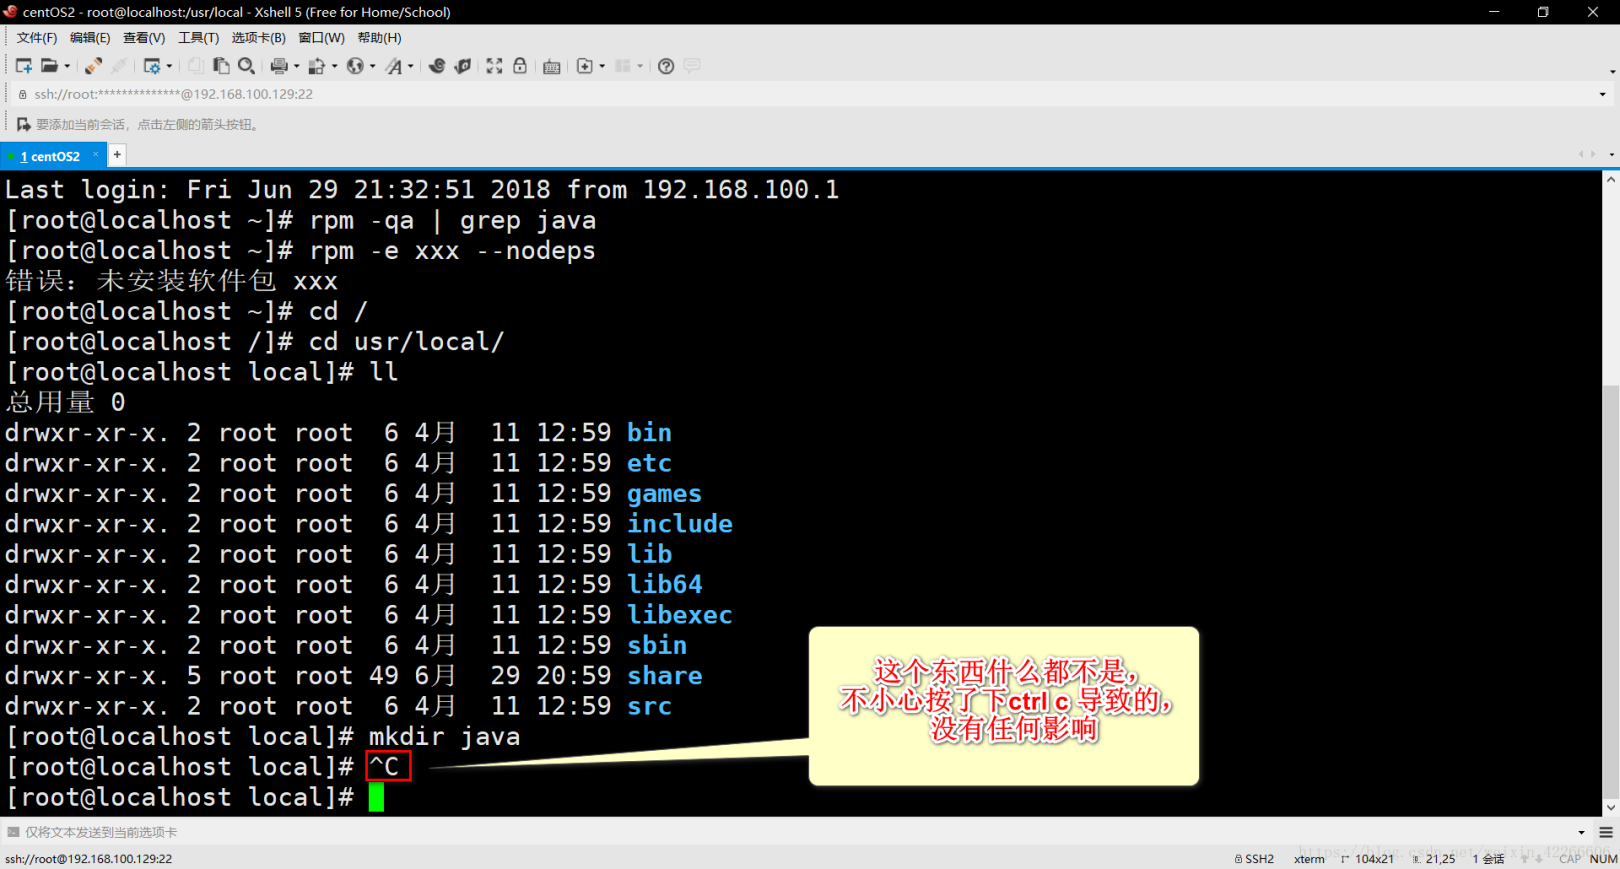This screenshot has height=869, width=1620.
Task: Open the address bar history dropdown
Action: pyautogui.click(x=1602, y=94)
